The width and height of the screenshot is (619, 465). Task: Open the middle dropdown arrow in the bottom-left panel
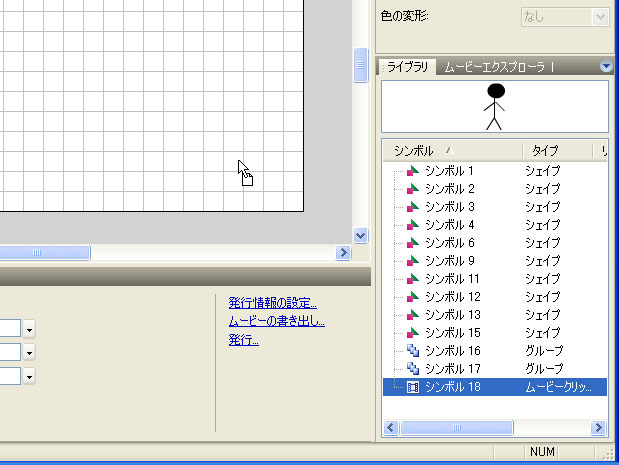click(29, 352)
